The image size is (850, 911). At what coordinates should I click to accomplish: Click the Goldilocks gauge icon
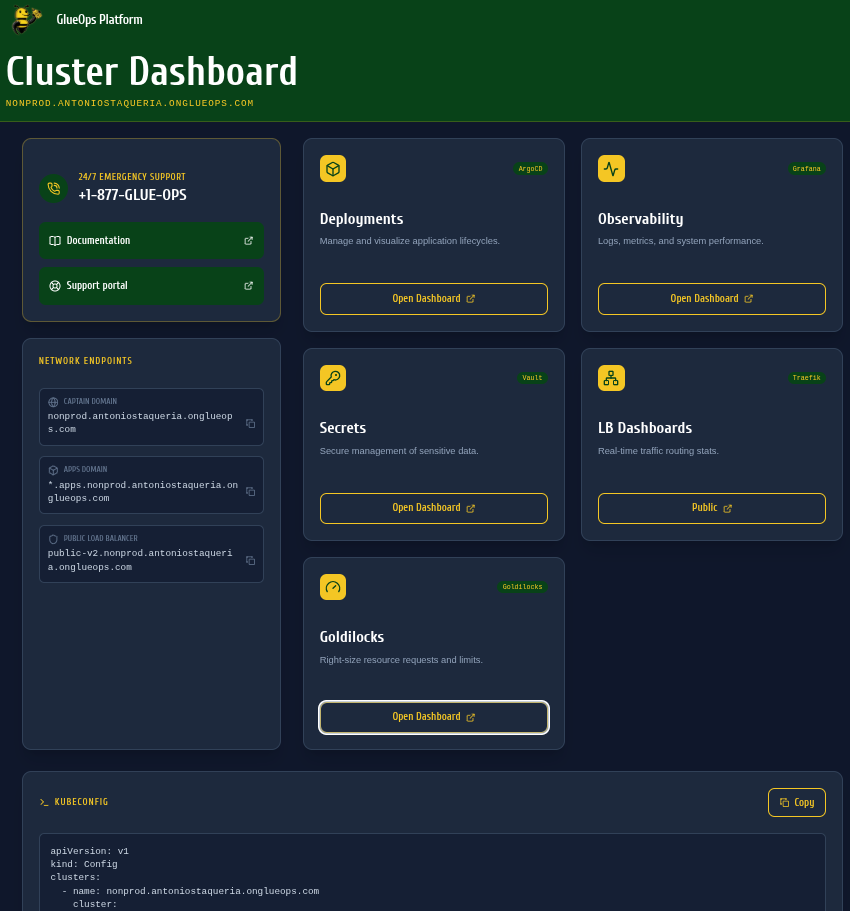[333, 587]
